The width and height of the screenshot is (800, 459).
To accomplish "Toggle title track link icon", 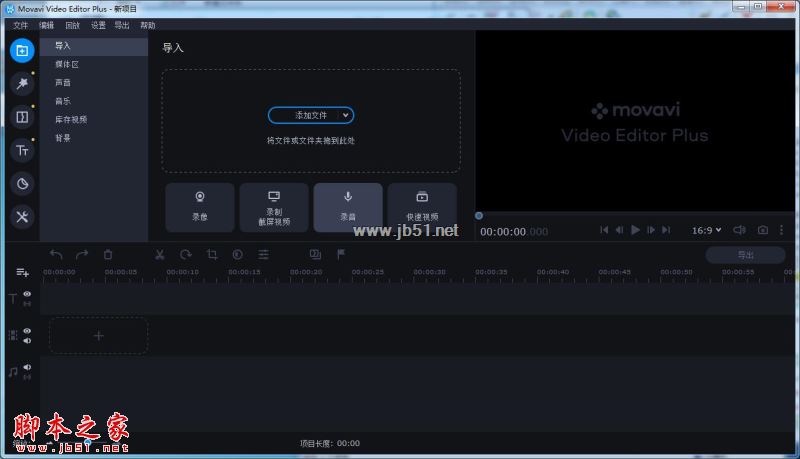I will point(27,303).
